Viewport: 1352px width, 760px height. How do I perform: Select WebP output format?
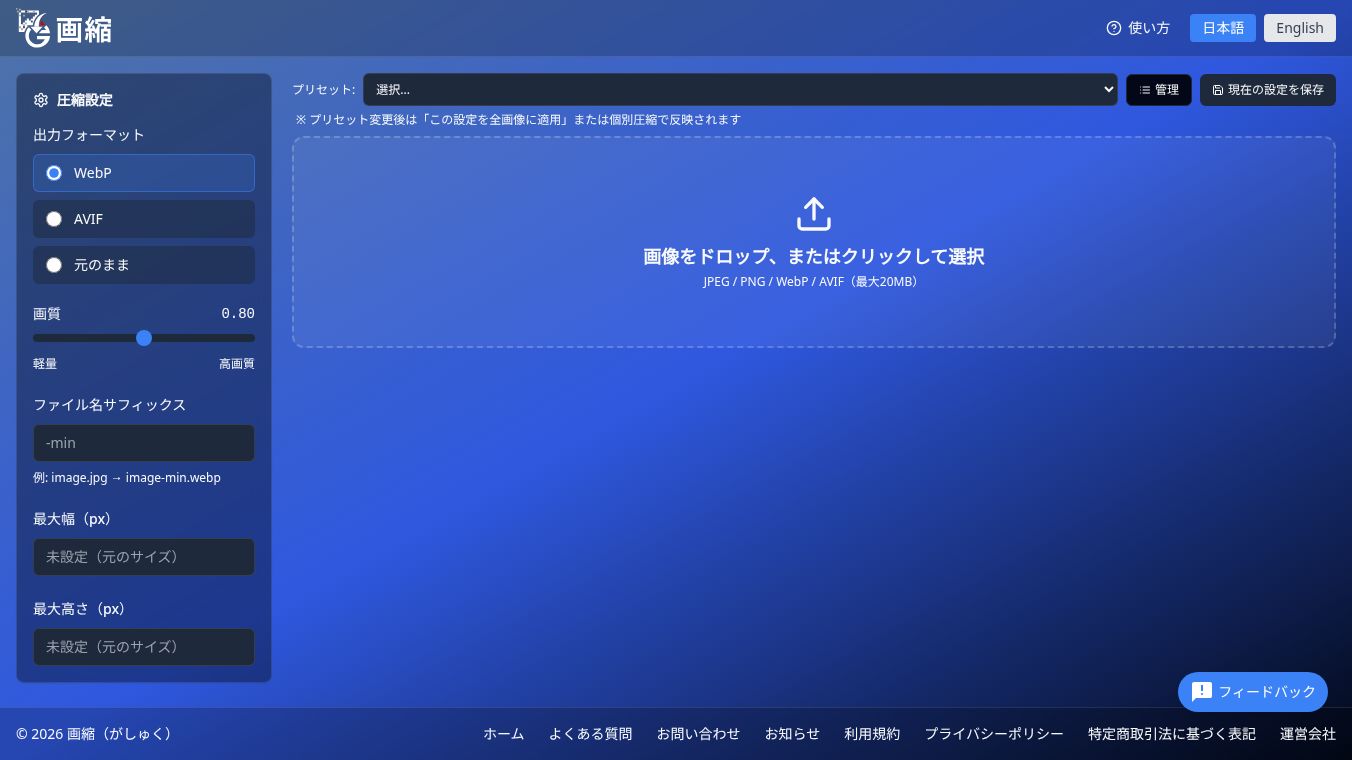(x=144, y=173)
